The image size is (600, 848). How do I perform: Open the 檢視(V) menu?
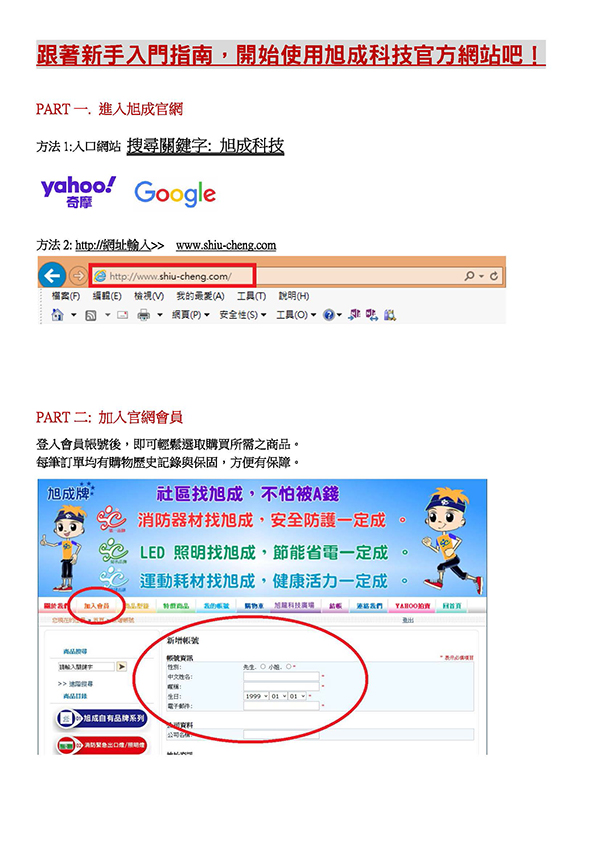[x=149, y=296]
